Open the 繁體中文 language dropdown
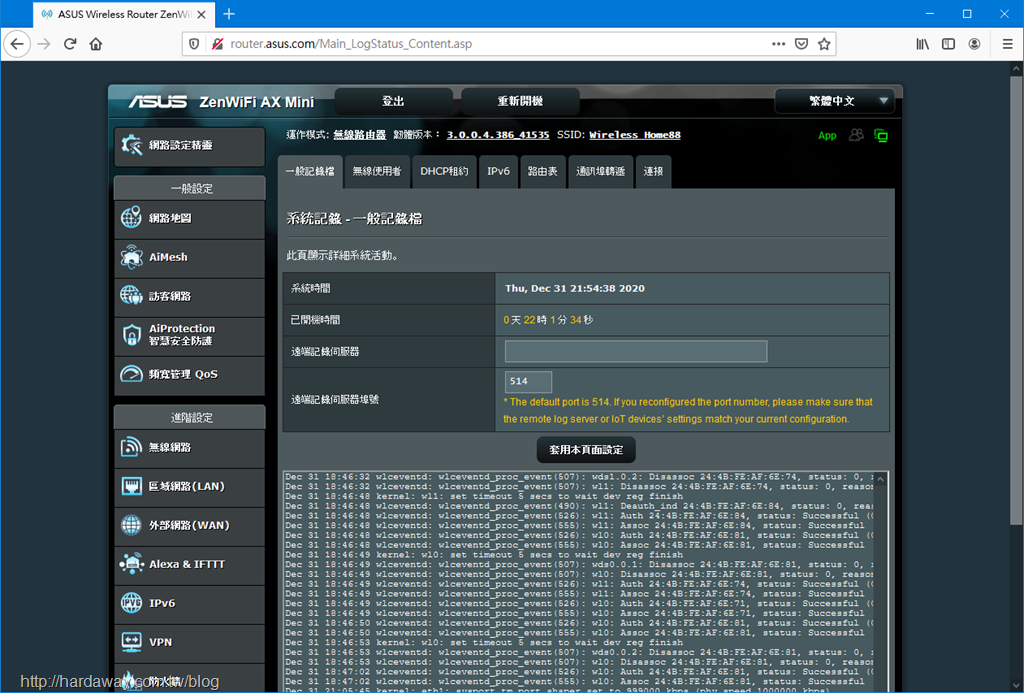 [x=834, y=101]
